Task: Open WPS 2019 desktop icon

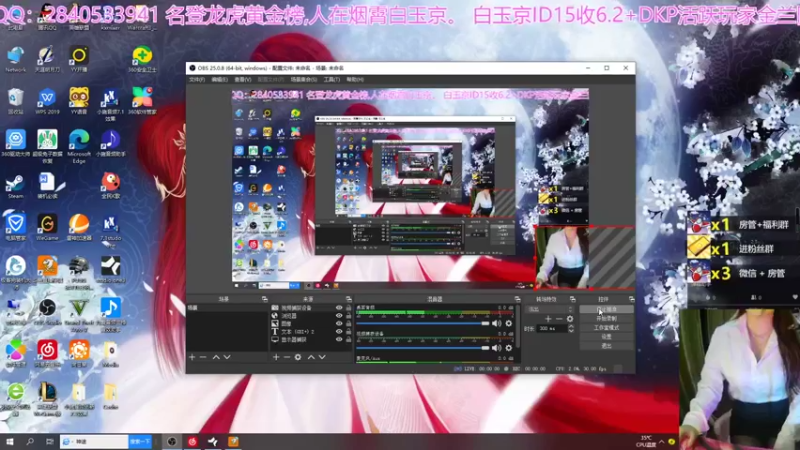Action: (x=47, y=101)
